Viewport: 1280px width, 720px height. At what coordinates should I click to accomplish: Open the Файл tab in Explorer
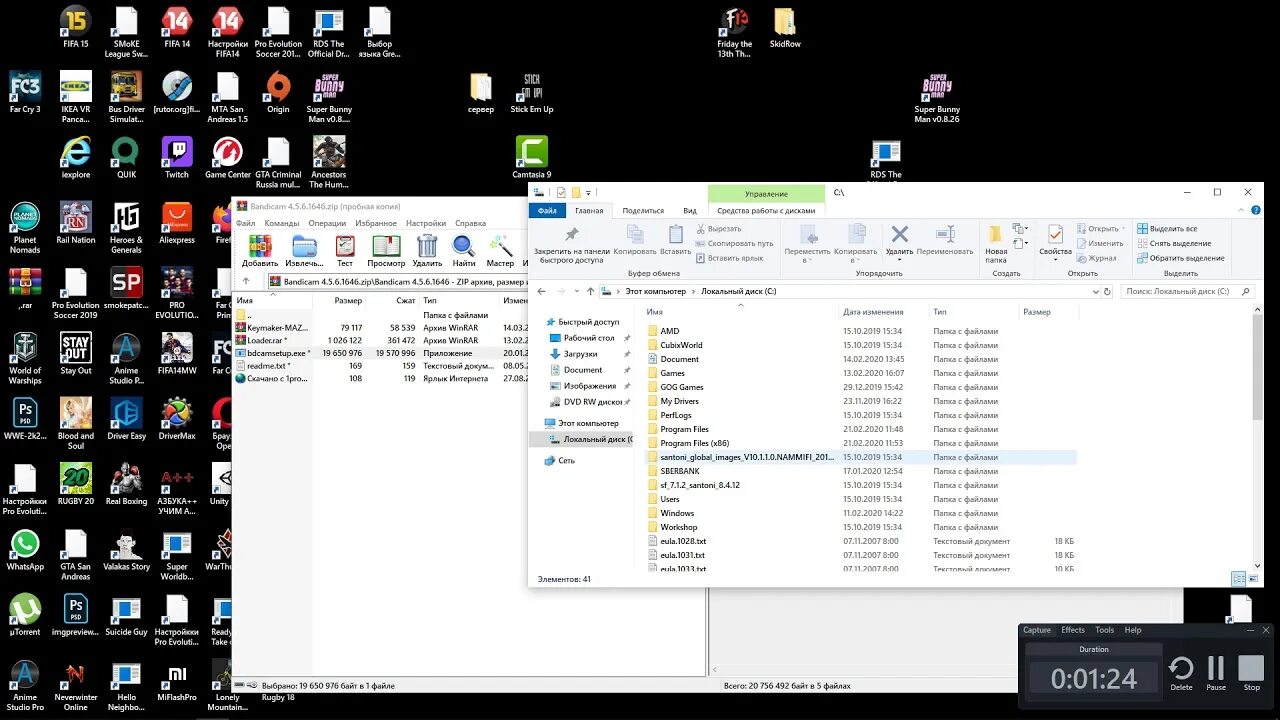coord(547,211)
